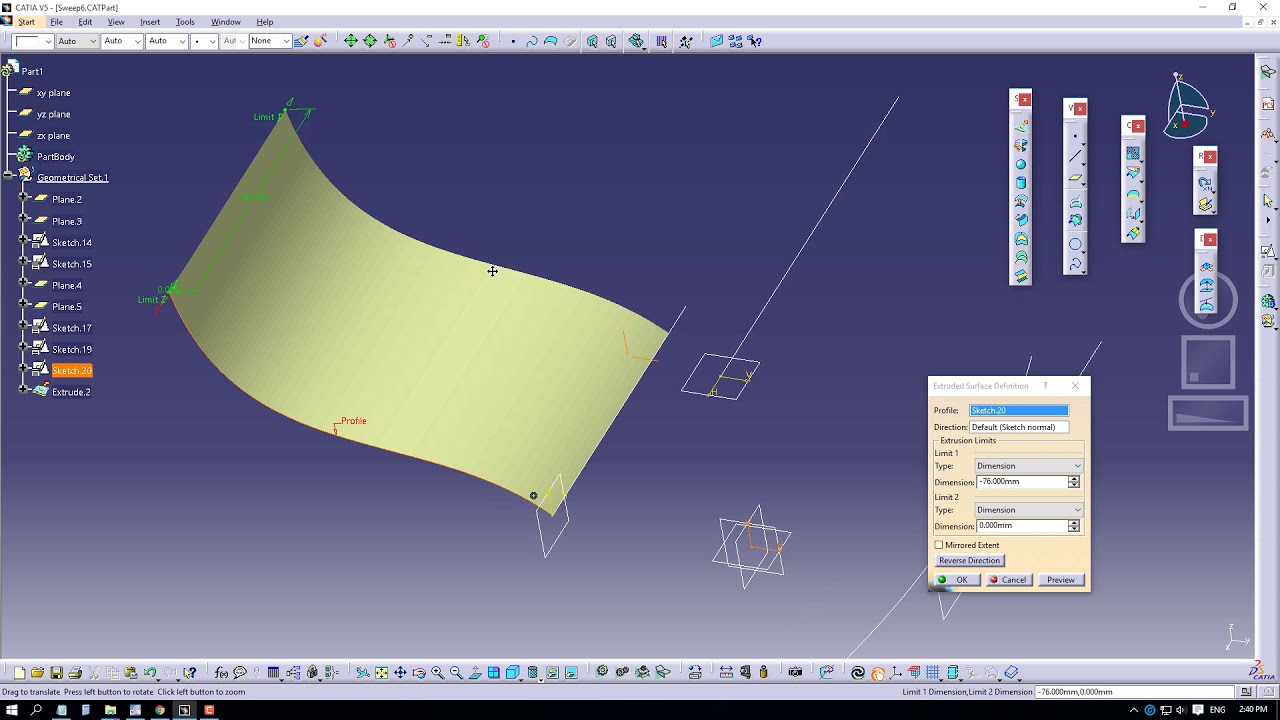
Task: Click the Save icon in bottom toolbar
Action: coord(56,672)
